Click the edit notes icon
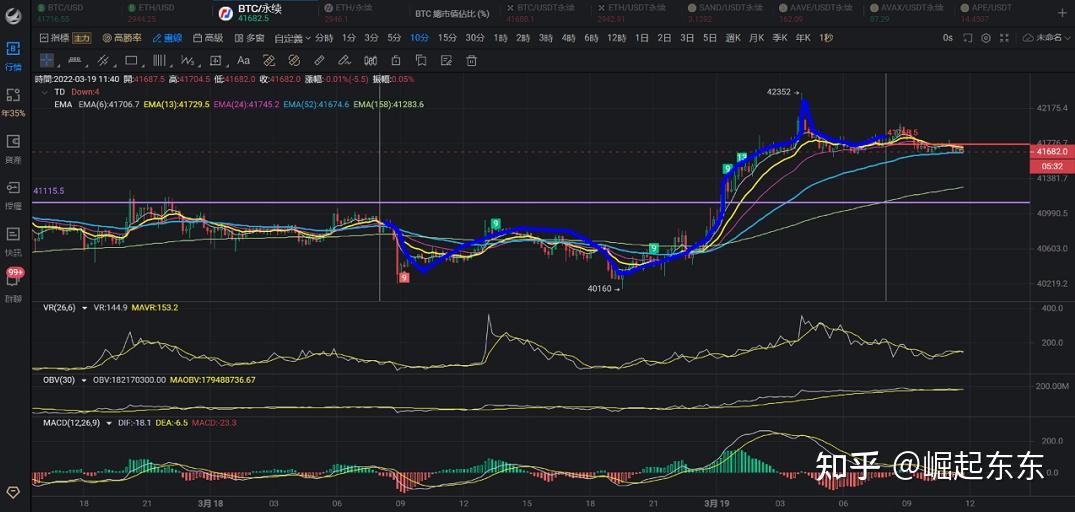 446,60
